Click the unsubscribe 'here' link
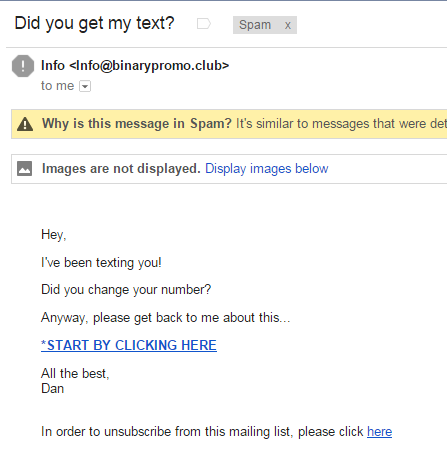 click(379, 432)
